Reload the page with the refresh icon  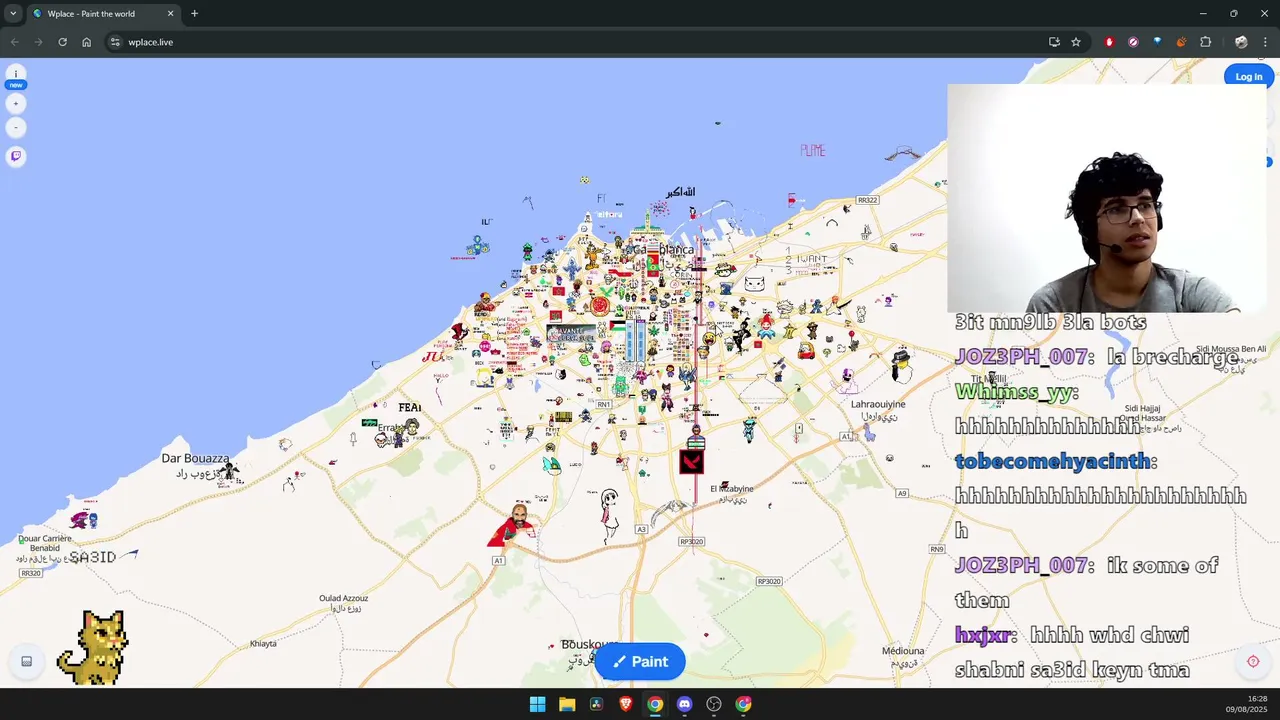coord(62,42)
